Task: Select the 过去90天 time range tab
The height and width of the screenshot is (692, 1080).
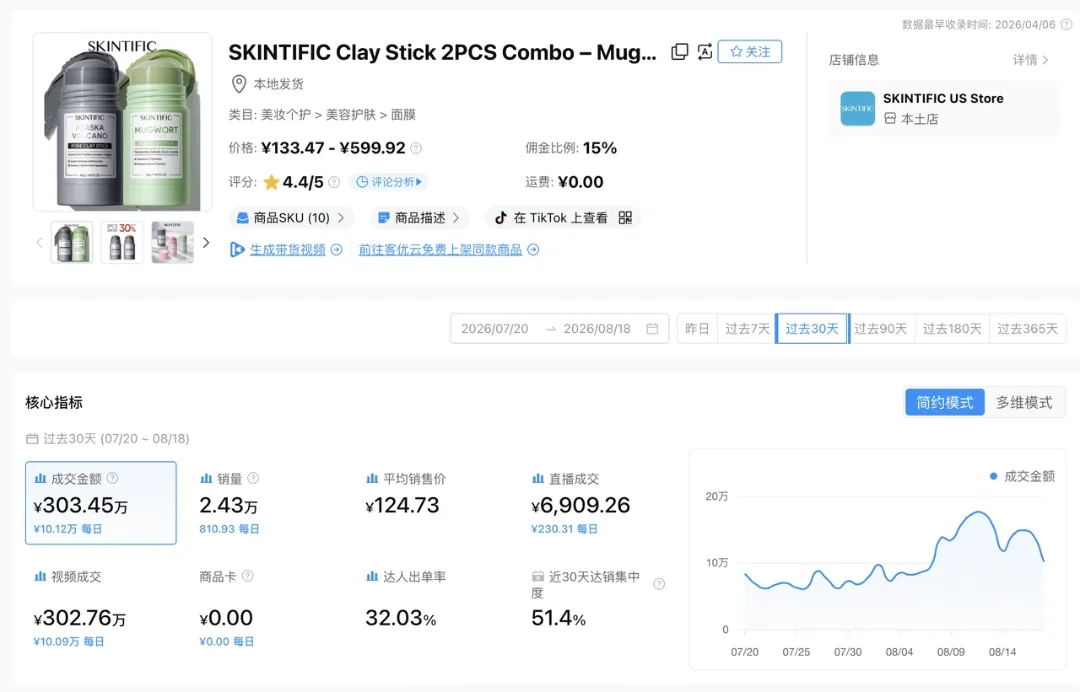Action: (880, 328)
